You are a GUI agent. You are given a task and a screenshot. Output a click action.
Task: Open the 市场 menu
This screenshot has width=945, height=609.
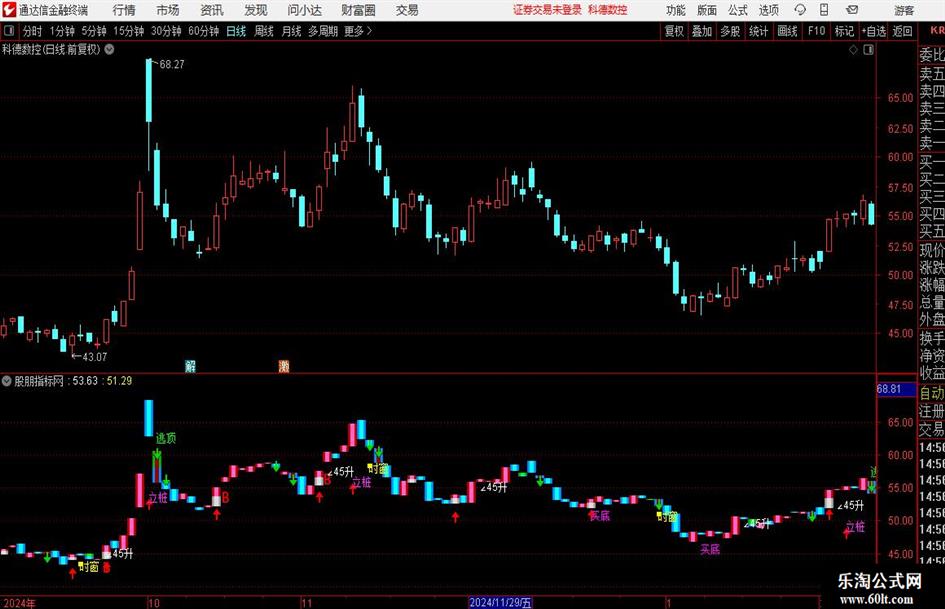[x=168, y=10]
